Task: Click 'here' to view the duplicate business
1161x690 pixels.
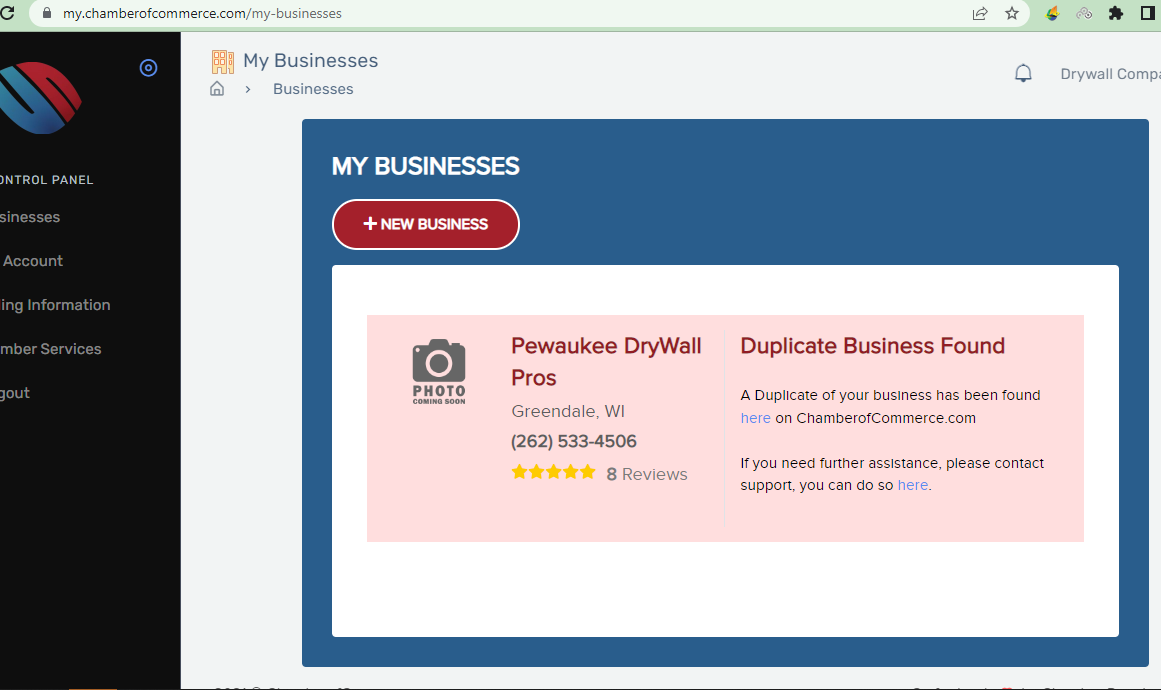Action: click(755, 418)
